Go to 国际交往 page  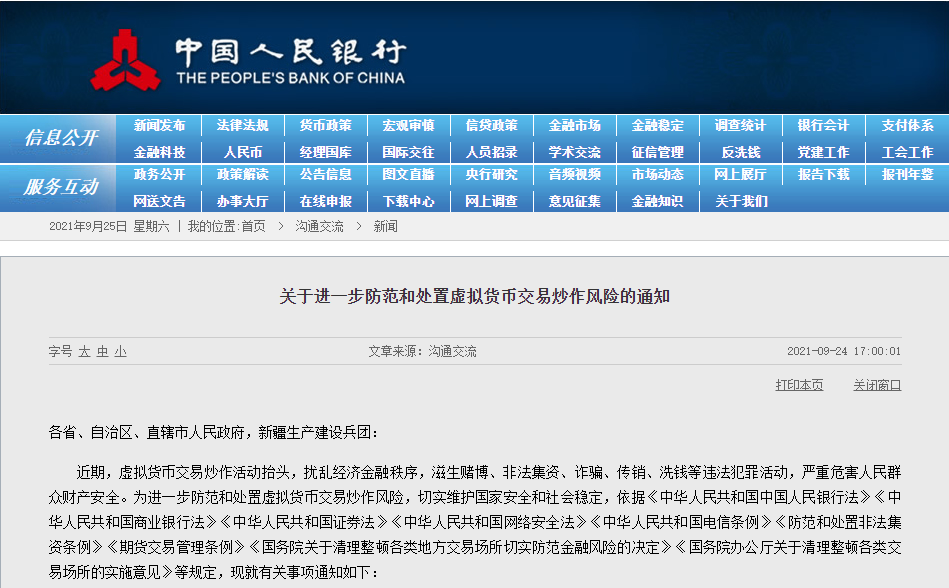tap(408, 152)
